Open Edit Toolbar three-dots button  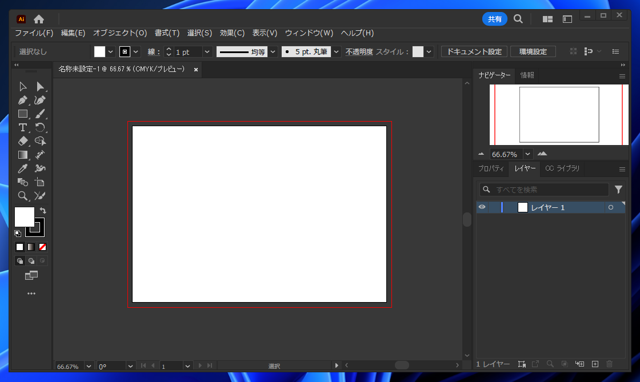coord(31,293)
